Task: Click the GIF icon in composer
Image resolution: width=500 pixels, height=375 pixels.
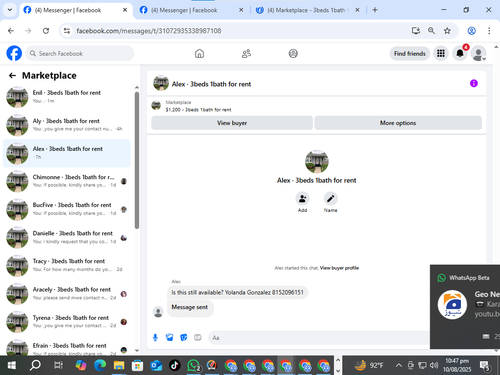Action: coord(198,338)
